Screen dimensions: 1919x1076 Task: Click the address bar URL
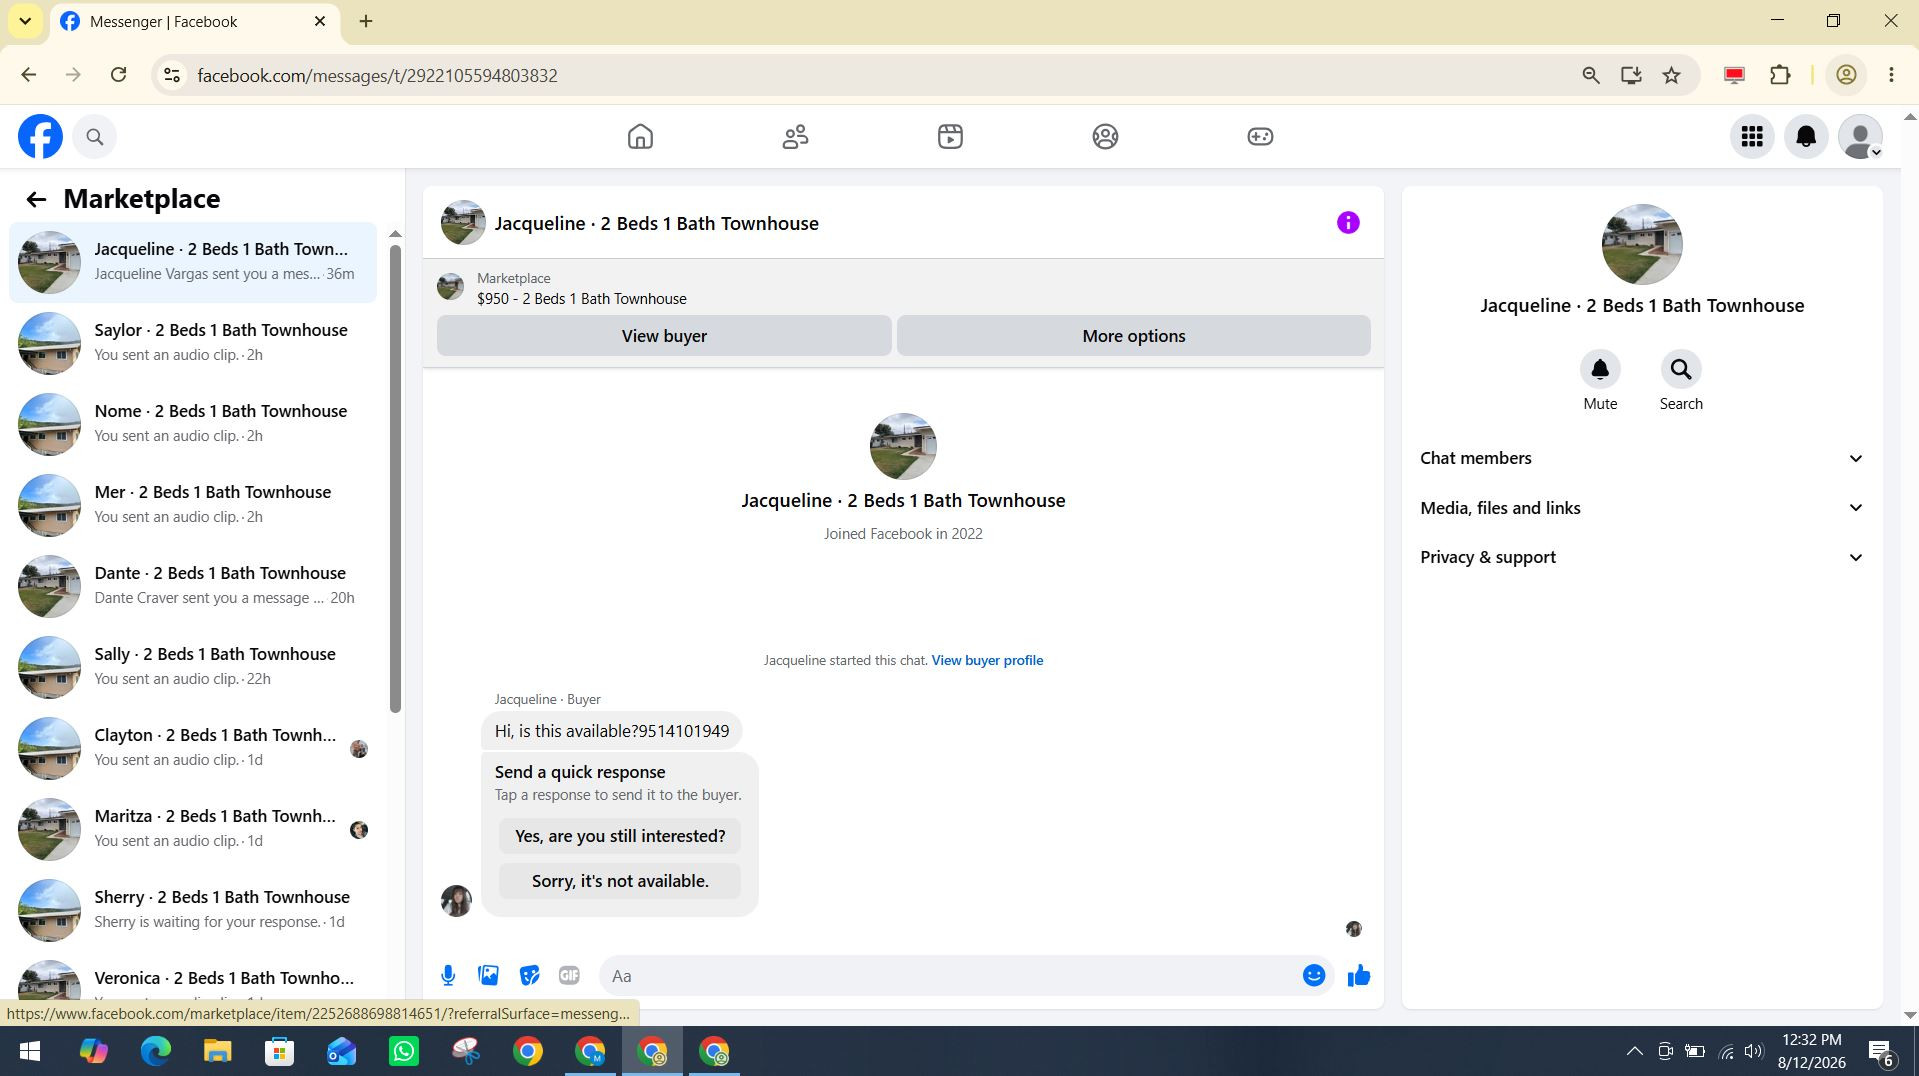tap(377, 76)
